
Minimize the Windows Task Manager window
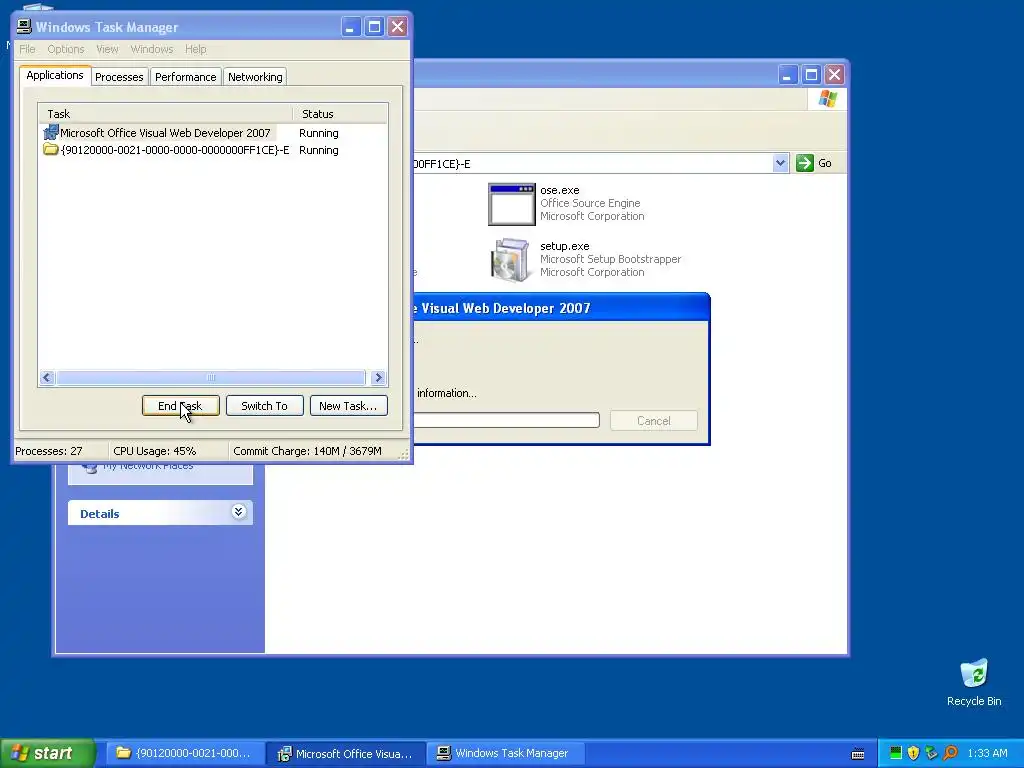351,27
